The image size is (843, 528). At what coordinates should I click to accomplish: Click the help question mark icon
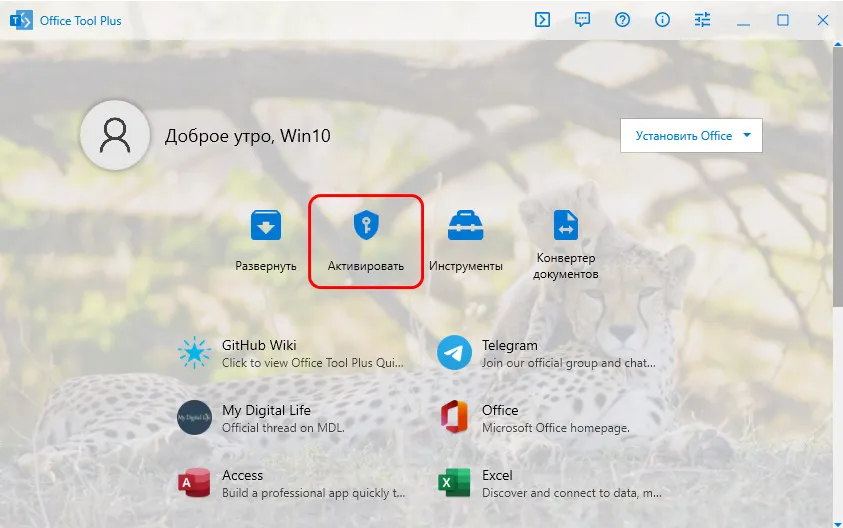[622, 20]
